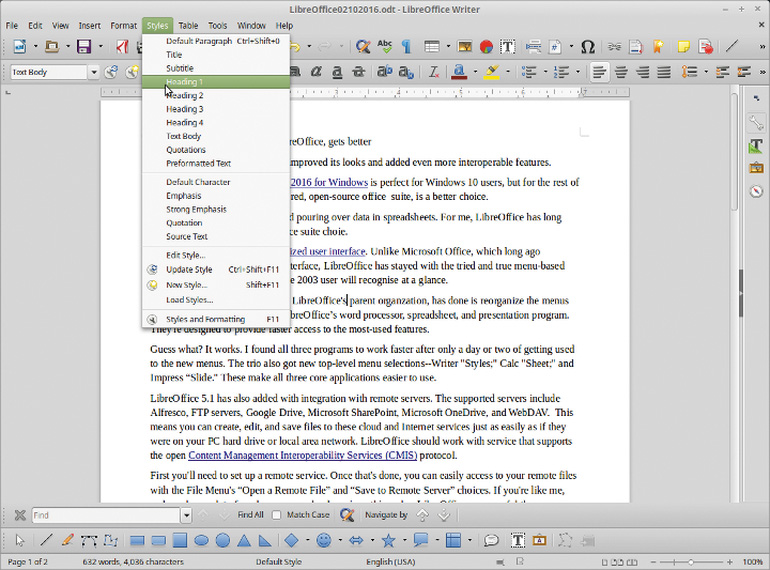
Task: Pick the smiley symbol shapes tool
Action: [x=324, y=541]
